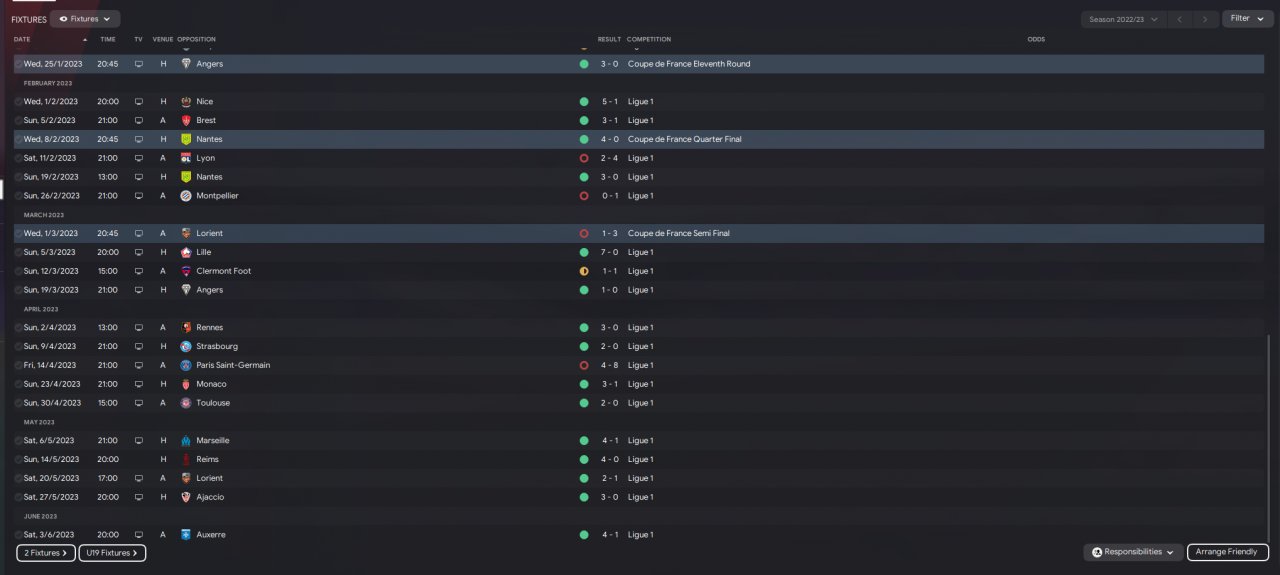Click the red loss indicator for Lyon match
Image resolution: width=1280 pixels, height=575 pixels.
tap(584, 158)
